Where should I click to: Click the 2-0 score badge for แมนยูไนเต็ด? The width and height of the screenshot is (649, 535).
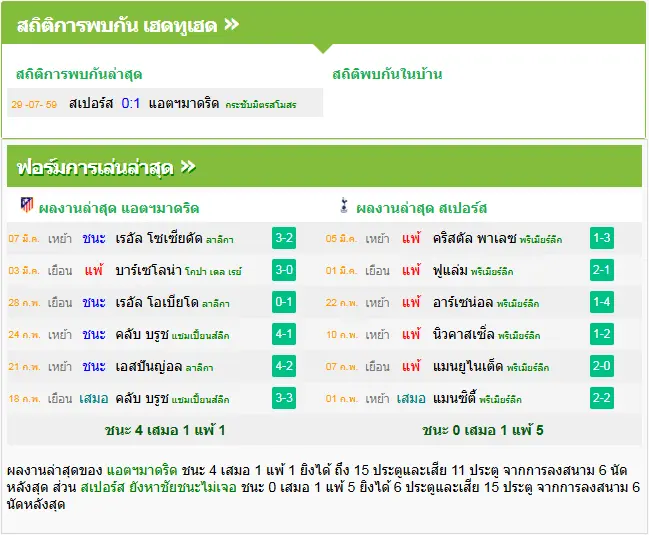pyautogui.click(x=602, y=366)
